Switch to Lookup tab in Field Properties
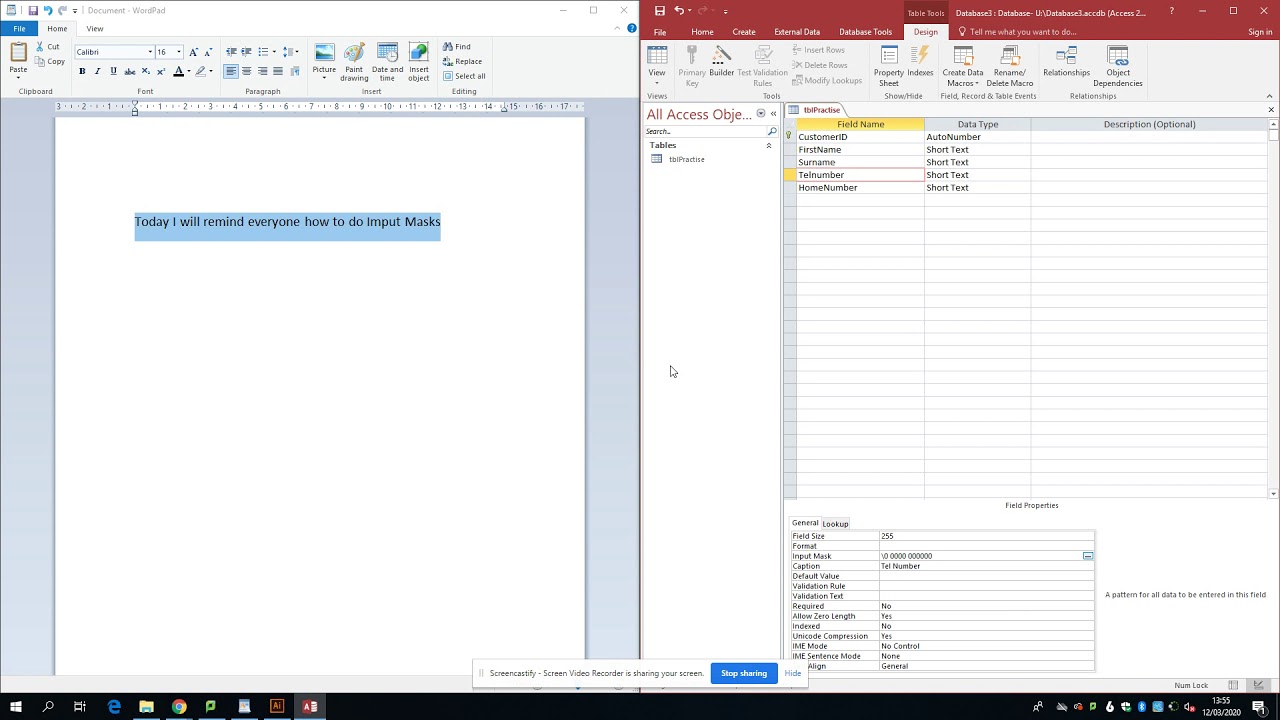This screenshot has height=720, width=1280. click(x=835, y=524)
